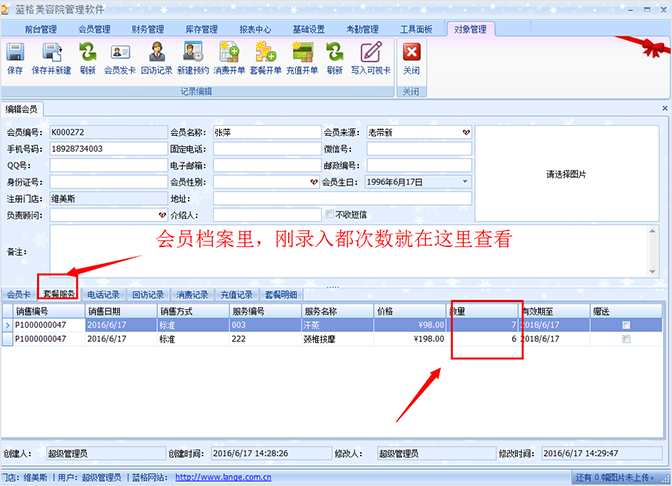Switch to the 消费记录 tab
The image size is (672, 486).
193,295
